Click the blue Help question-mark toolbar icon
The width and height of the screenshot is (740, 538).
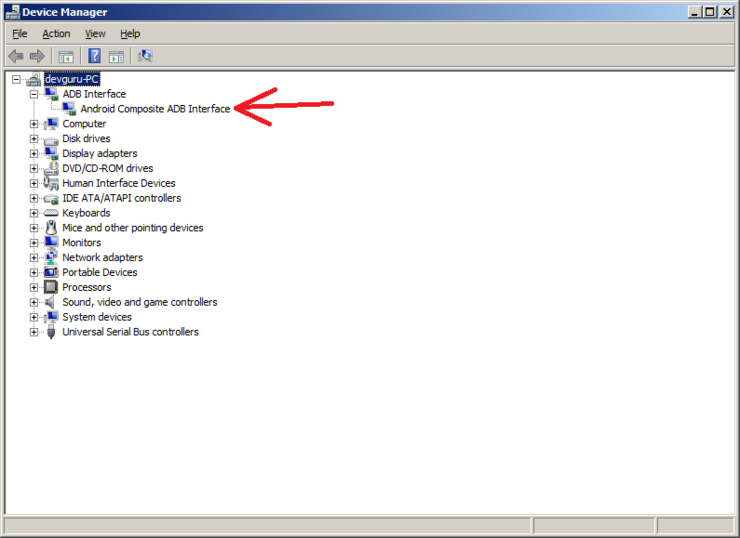[x=94, y=56]
